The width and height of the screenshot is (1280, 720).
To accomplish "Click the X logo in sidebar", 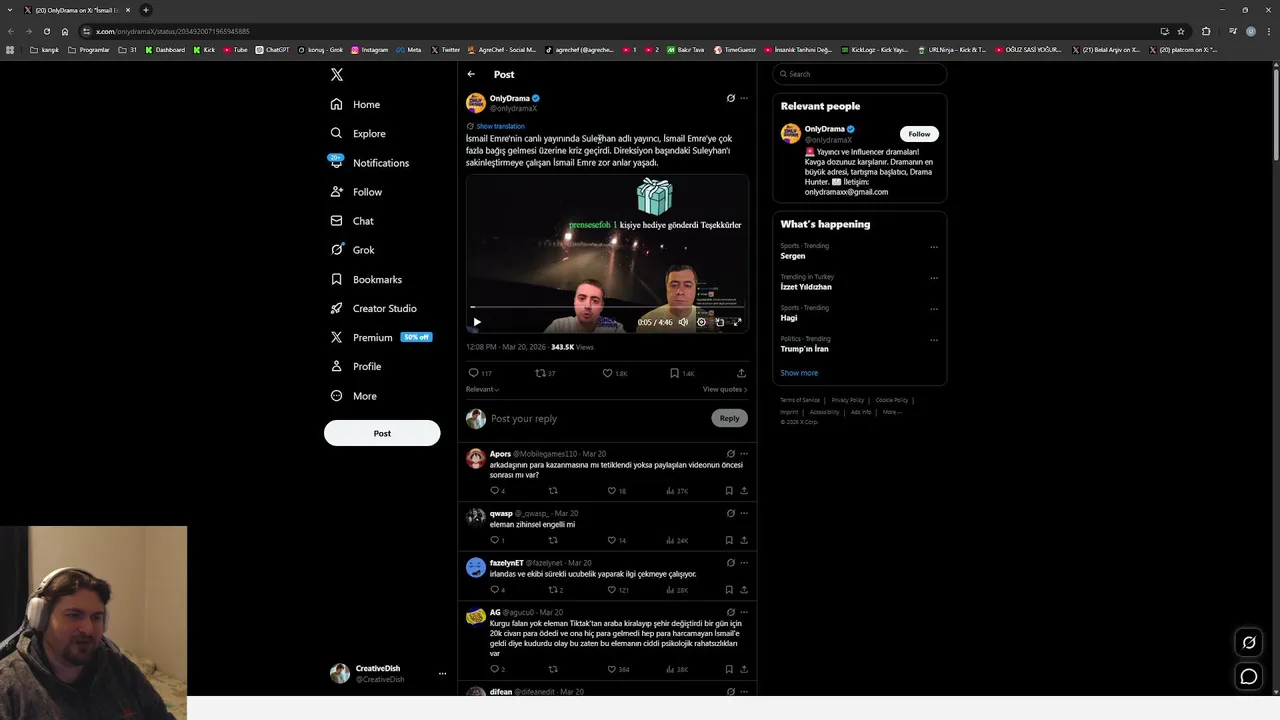I will (x=337, y=74).
